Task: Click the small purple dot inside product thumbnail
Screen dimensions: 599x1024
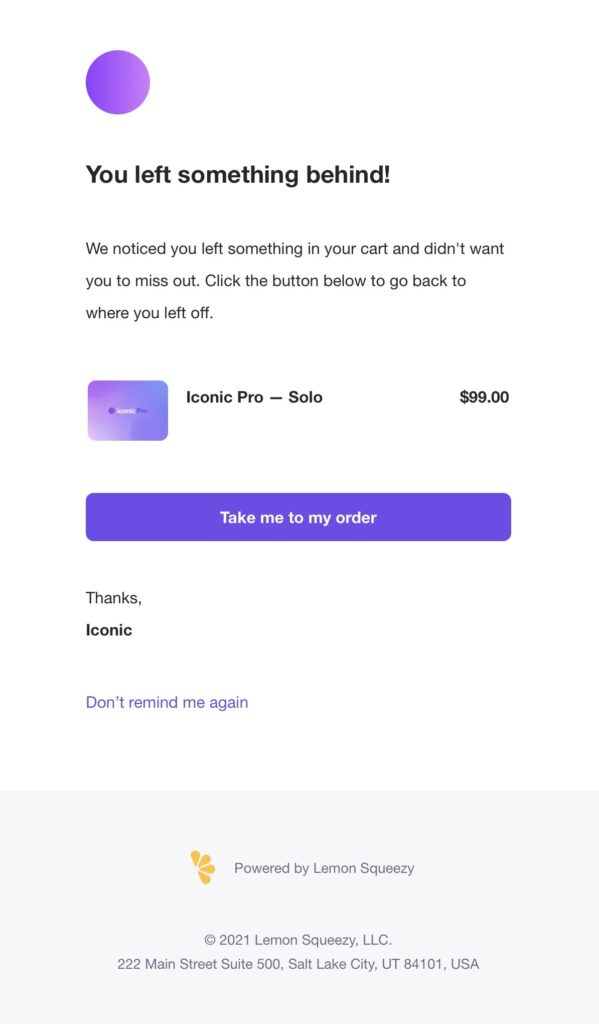Action: pyautogui.click(x=112, y=411)
